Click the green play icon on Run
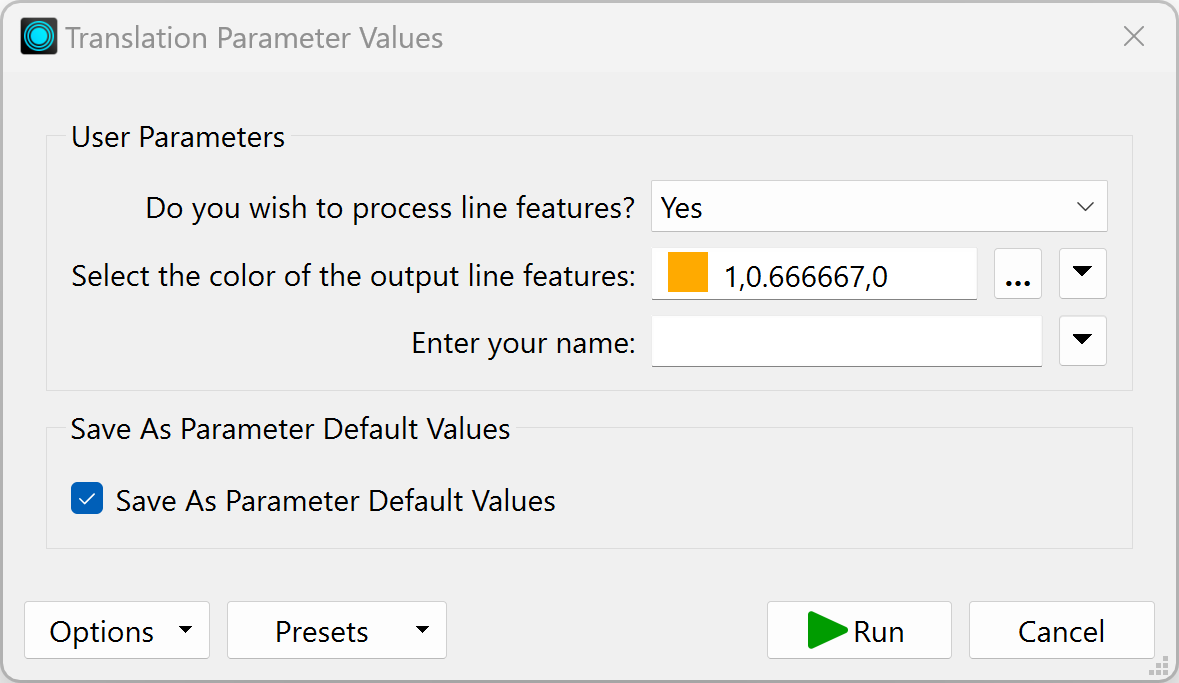 pos(826,630)
